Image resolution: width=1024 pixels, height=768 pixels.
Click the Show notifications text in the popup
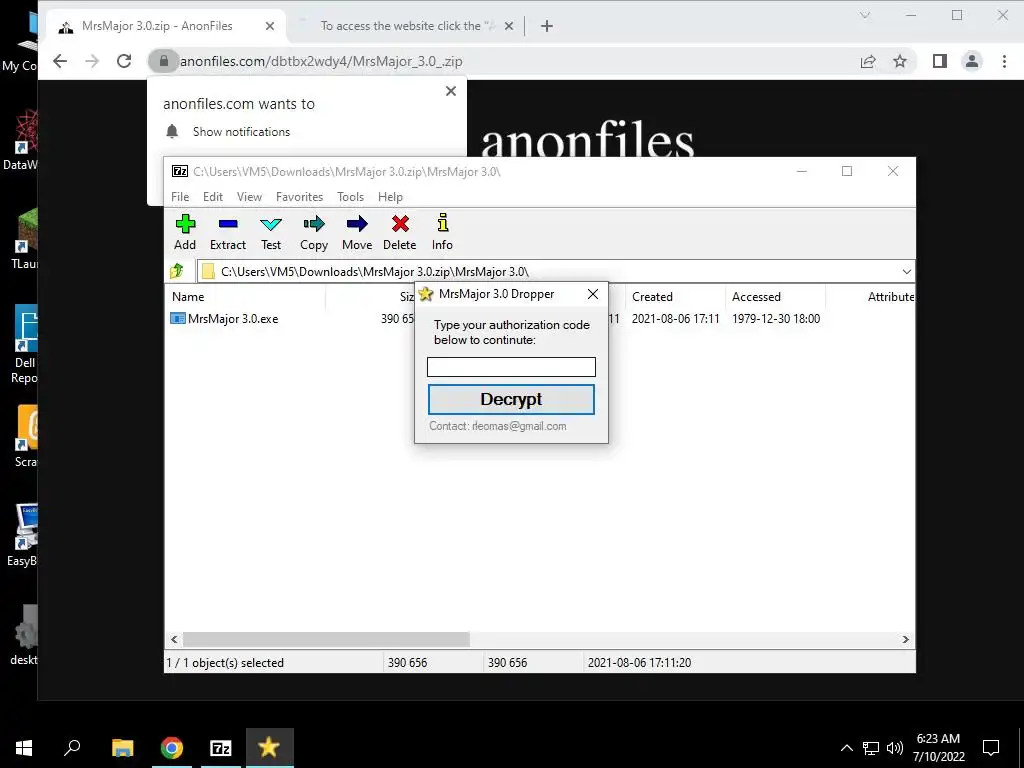point(242,132)
